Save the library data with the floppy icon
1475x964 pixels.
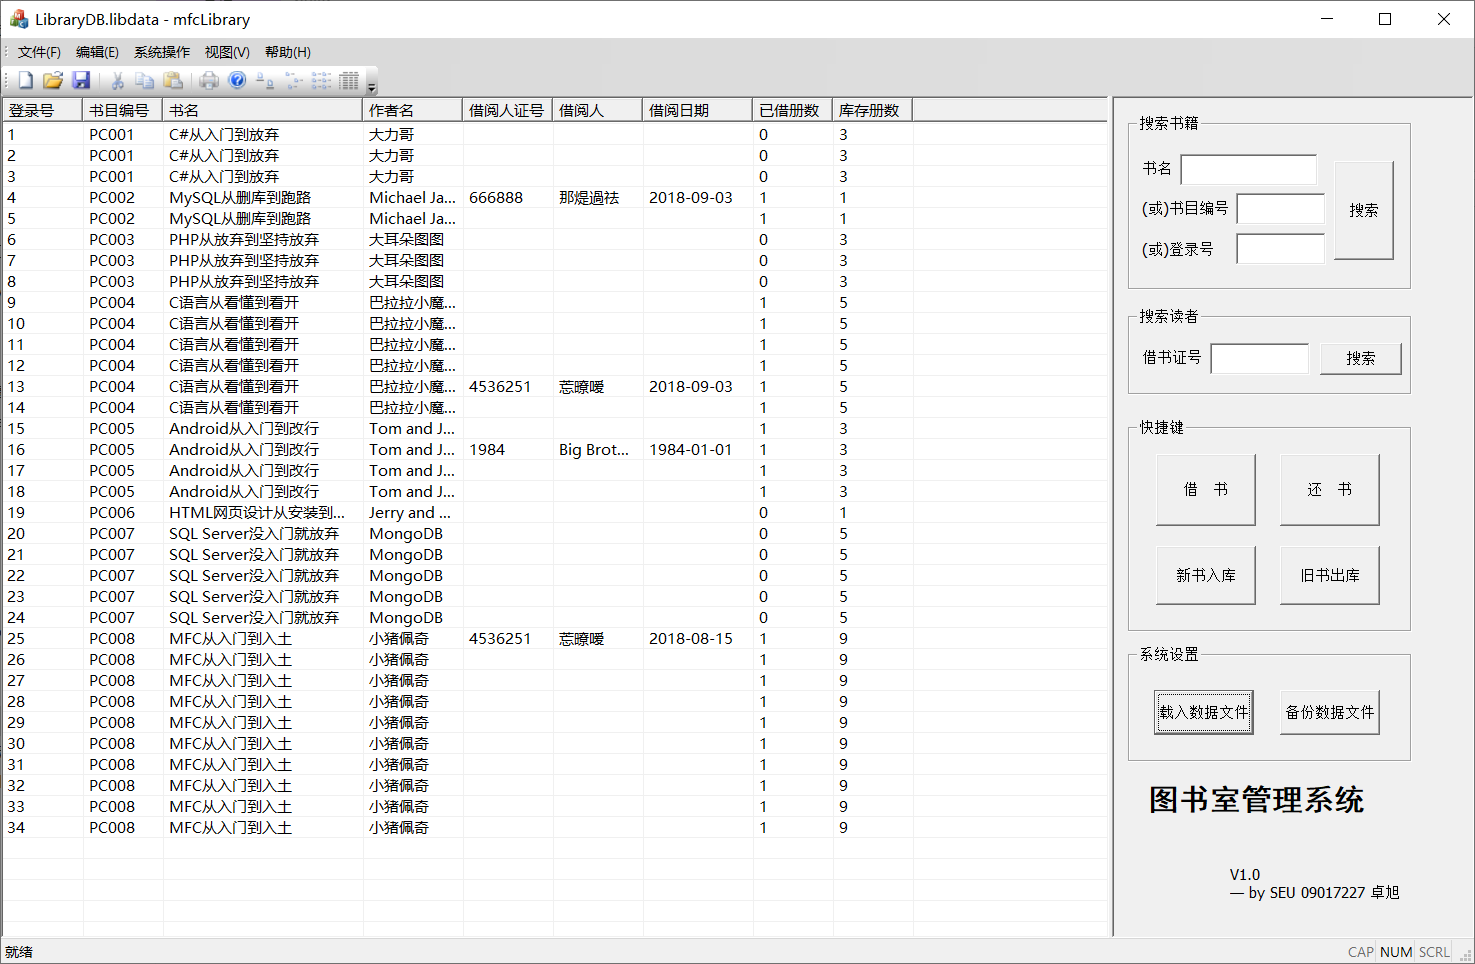[x=82, y=80]
